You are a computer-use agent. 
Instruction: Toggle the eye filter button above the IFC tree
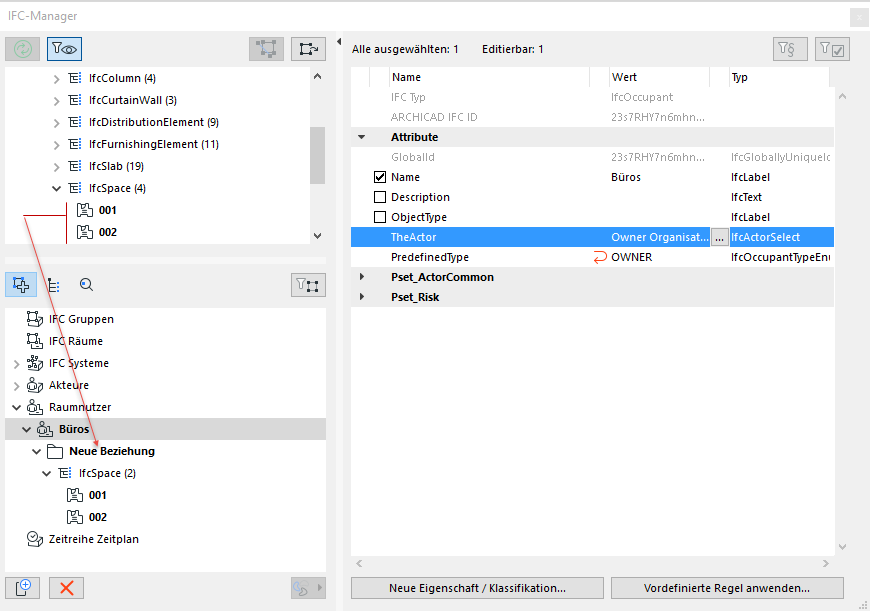pyautogui.click(x=64, y=48)
